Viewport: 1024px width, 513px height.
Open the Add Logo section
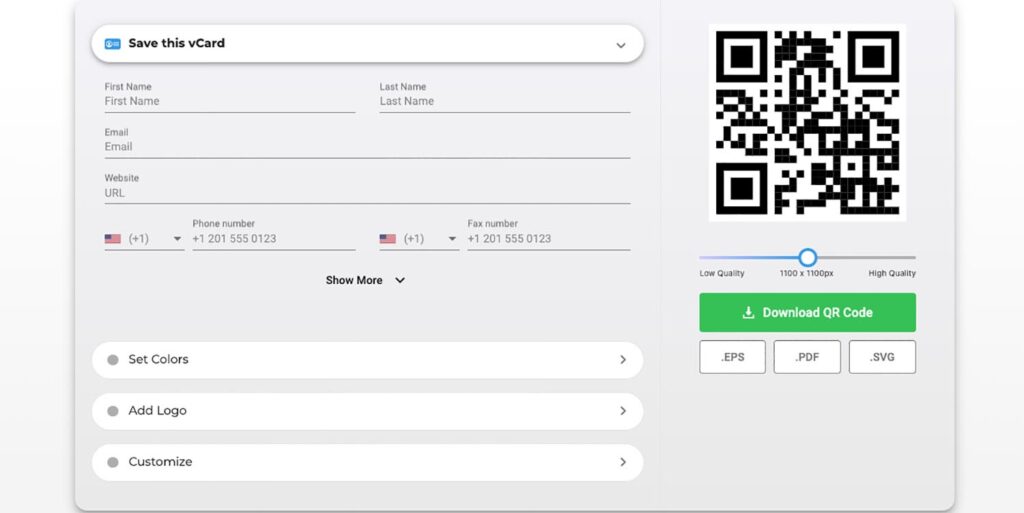click(368, 411)
